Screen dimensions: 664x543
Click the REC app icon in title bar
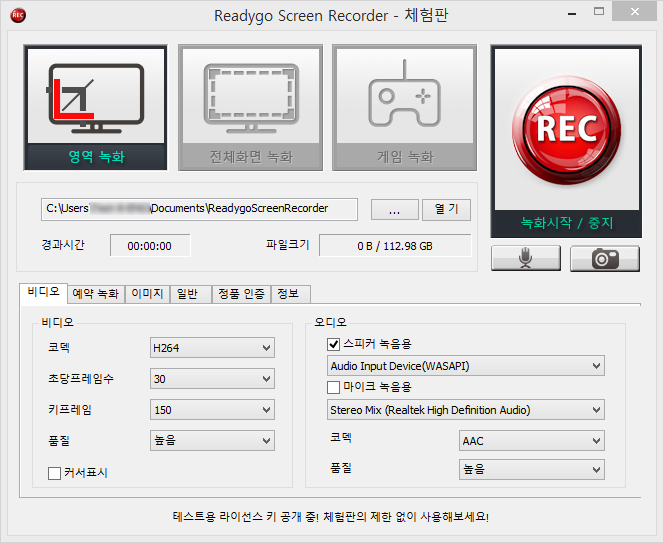(18, 15)
